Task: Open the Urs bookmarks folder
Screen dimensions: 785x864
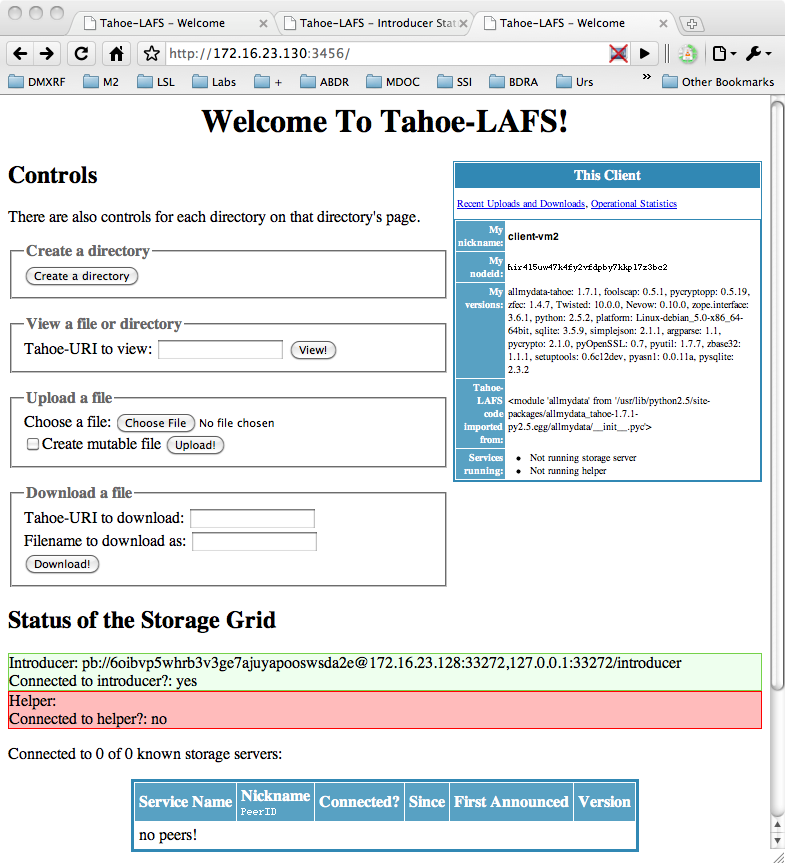Action: pyautogui.click(x=575, y=82)
